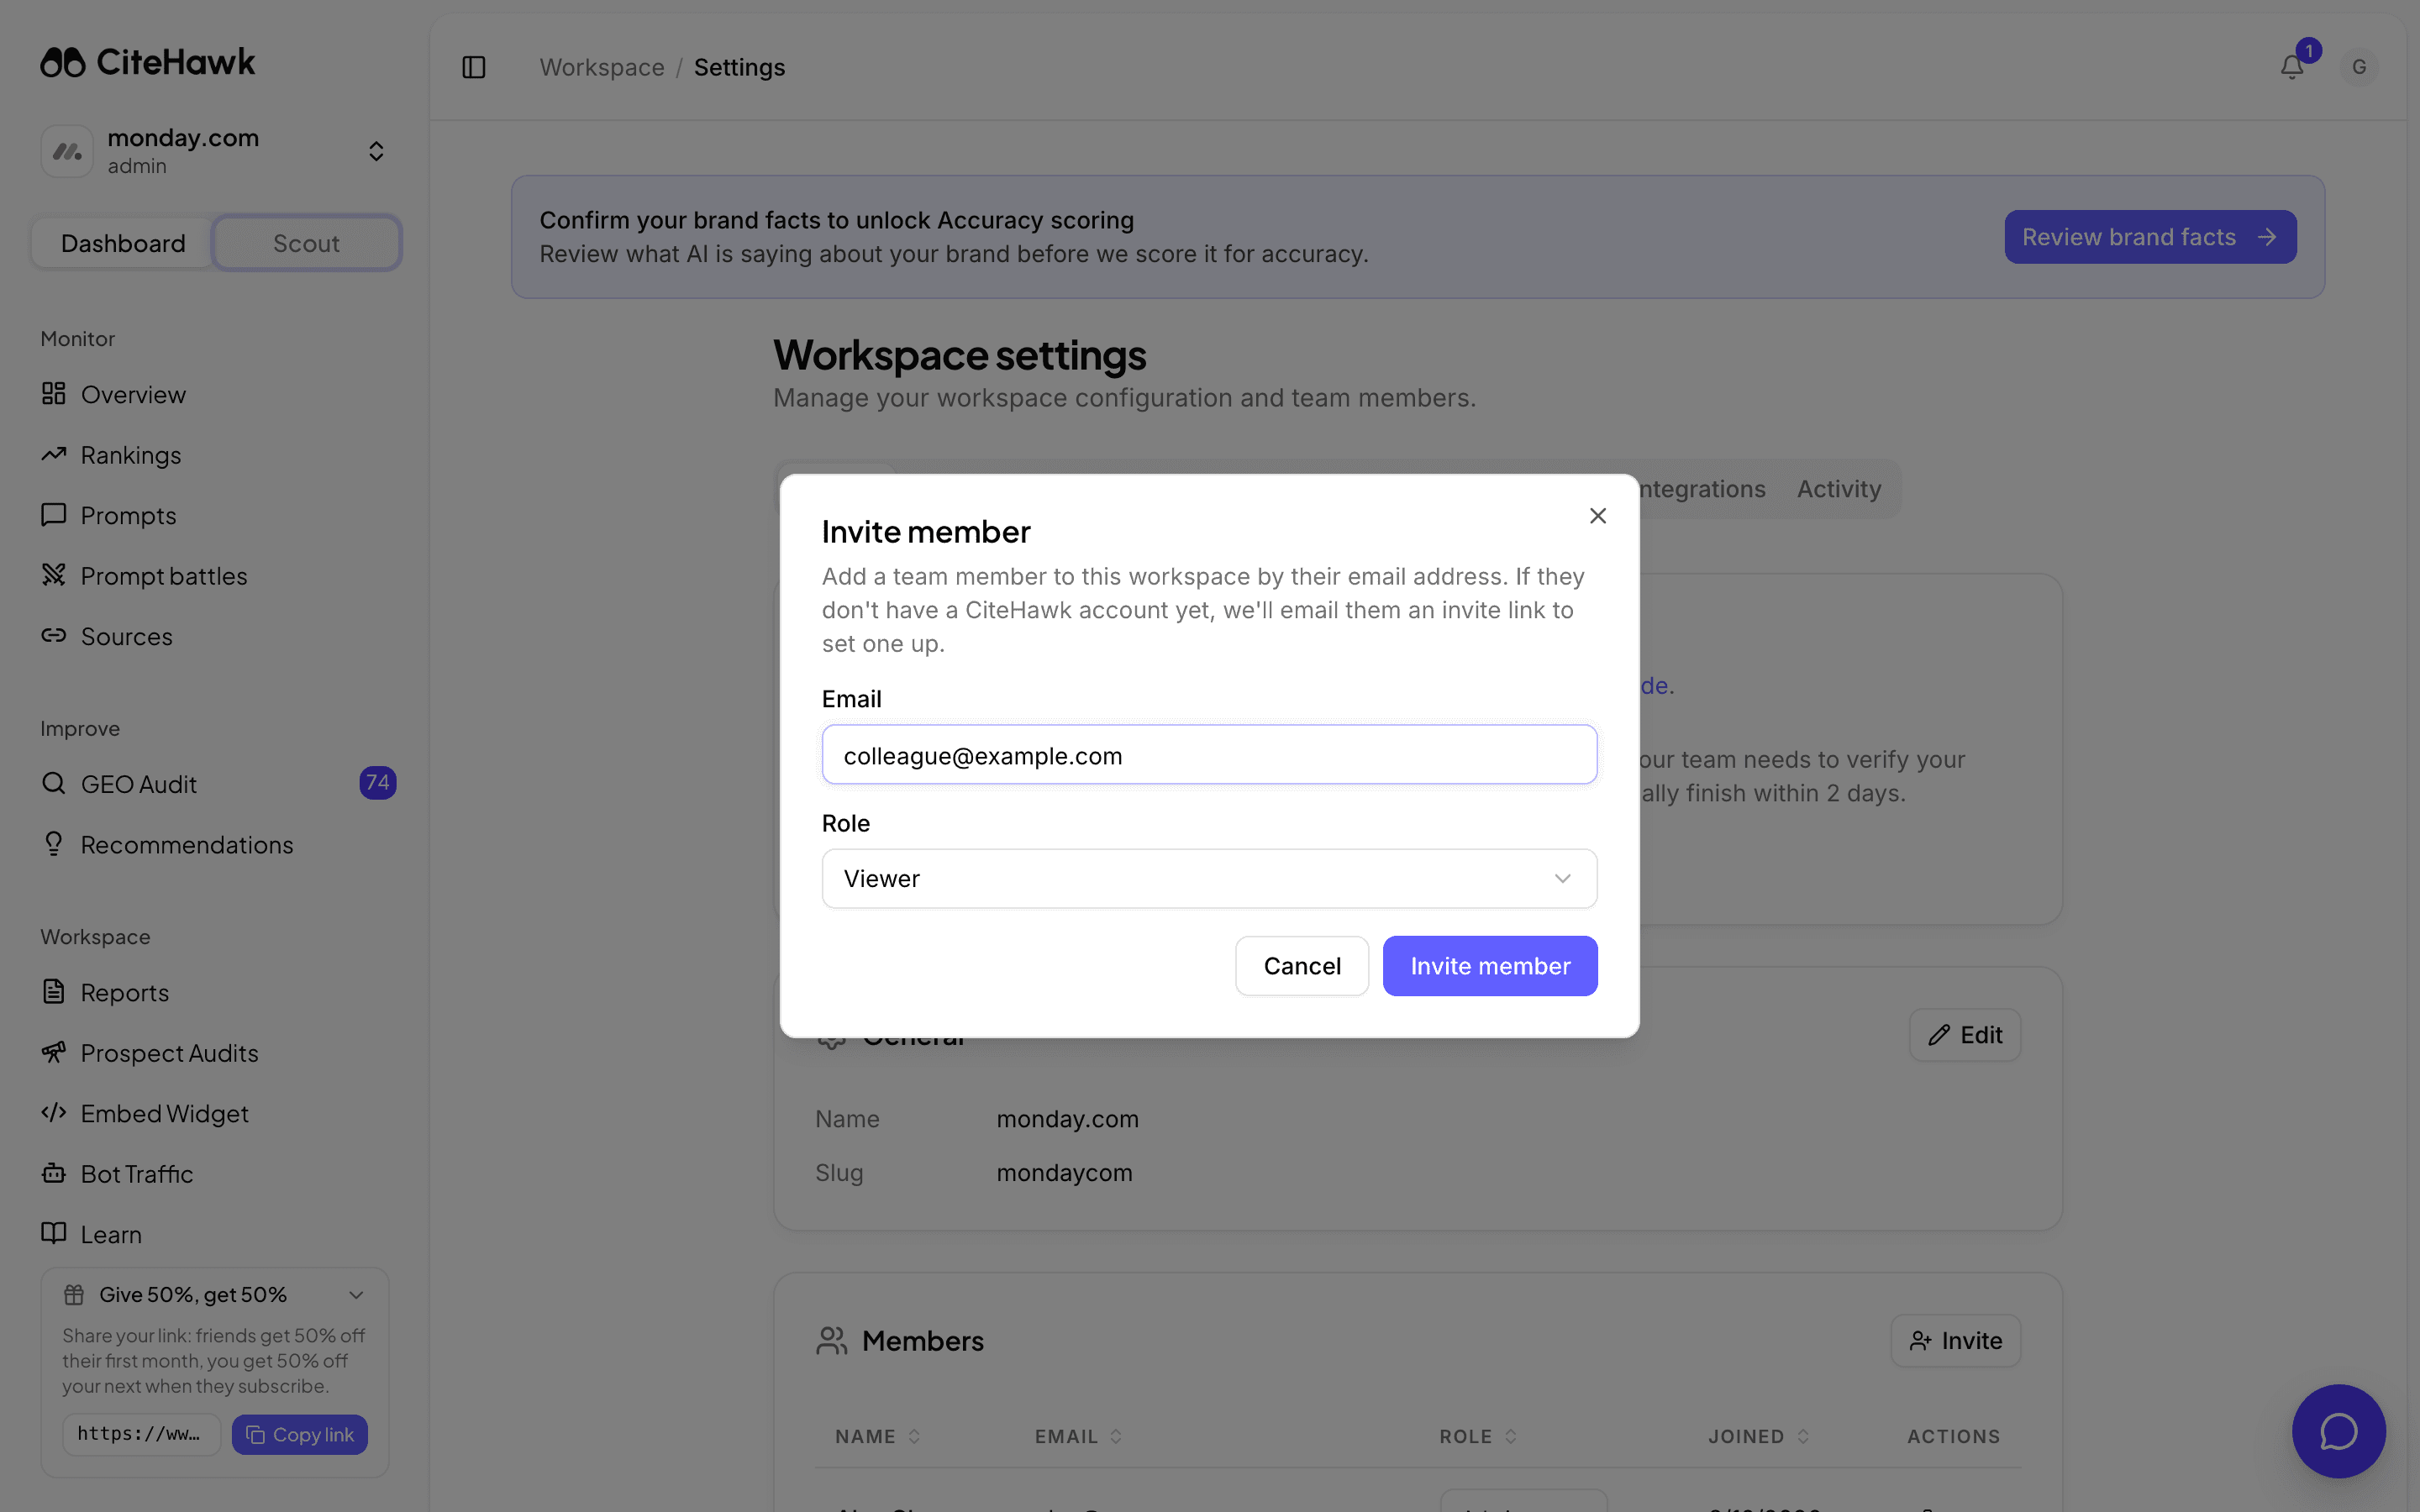Focus the Email input field
This screenshot has width=2420, height=1512.
pyautogui.click(x=1209, y=755)
